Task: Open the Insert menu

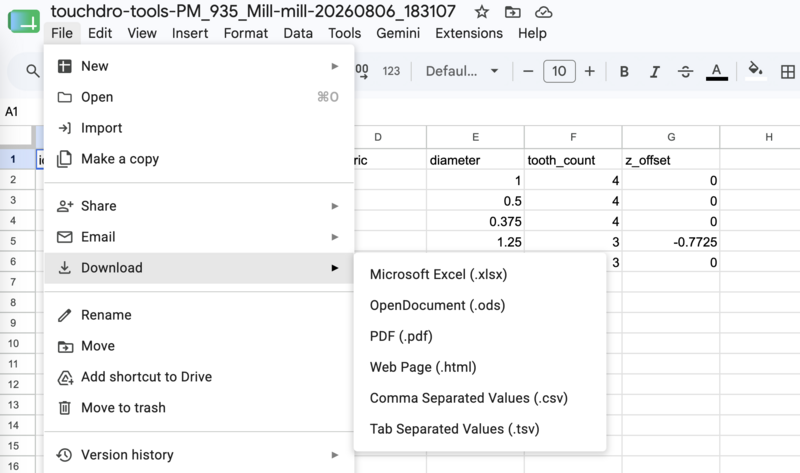Action: click(x=190, y=33)
